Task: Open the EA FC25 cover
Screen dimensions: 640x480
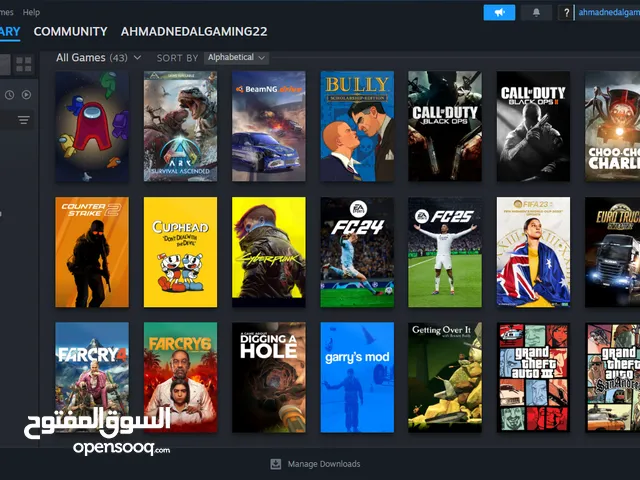Action: coord(445,252)
